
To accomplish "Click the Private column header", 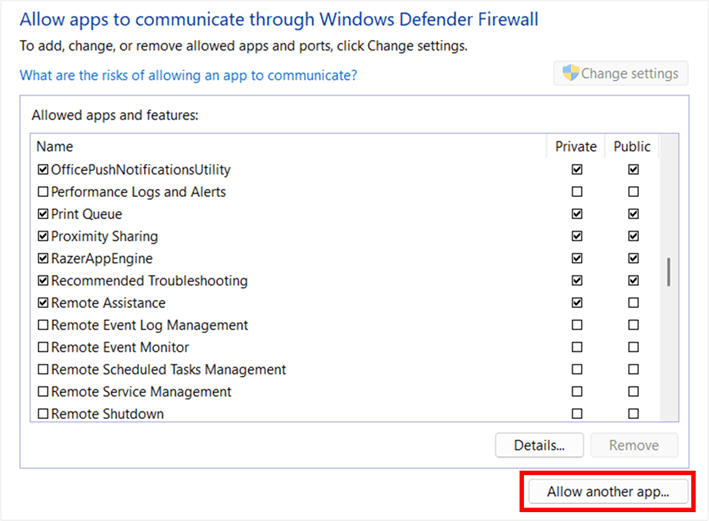I will click(x=576, y=147).
